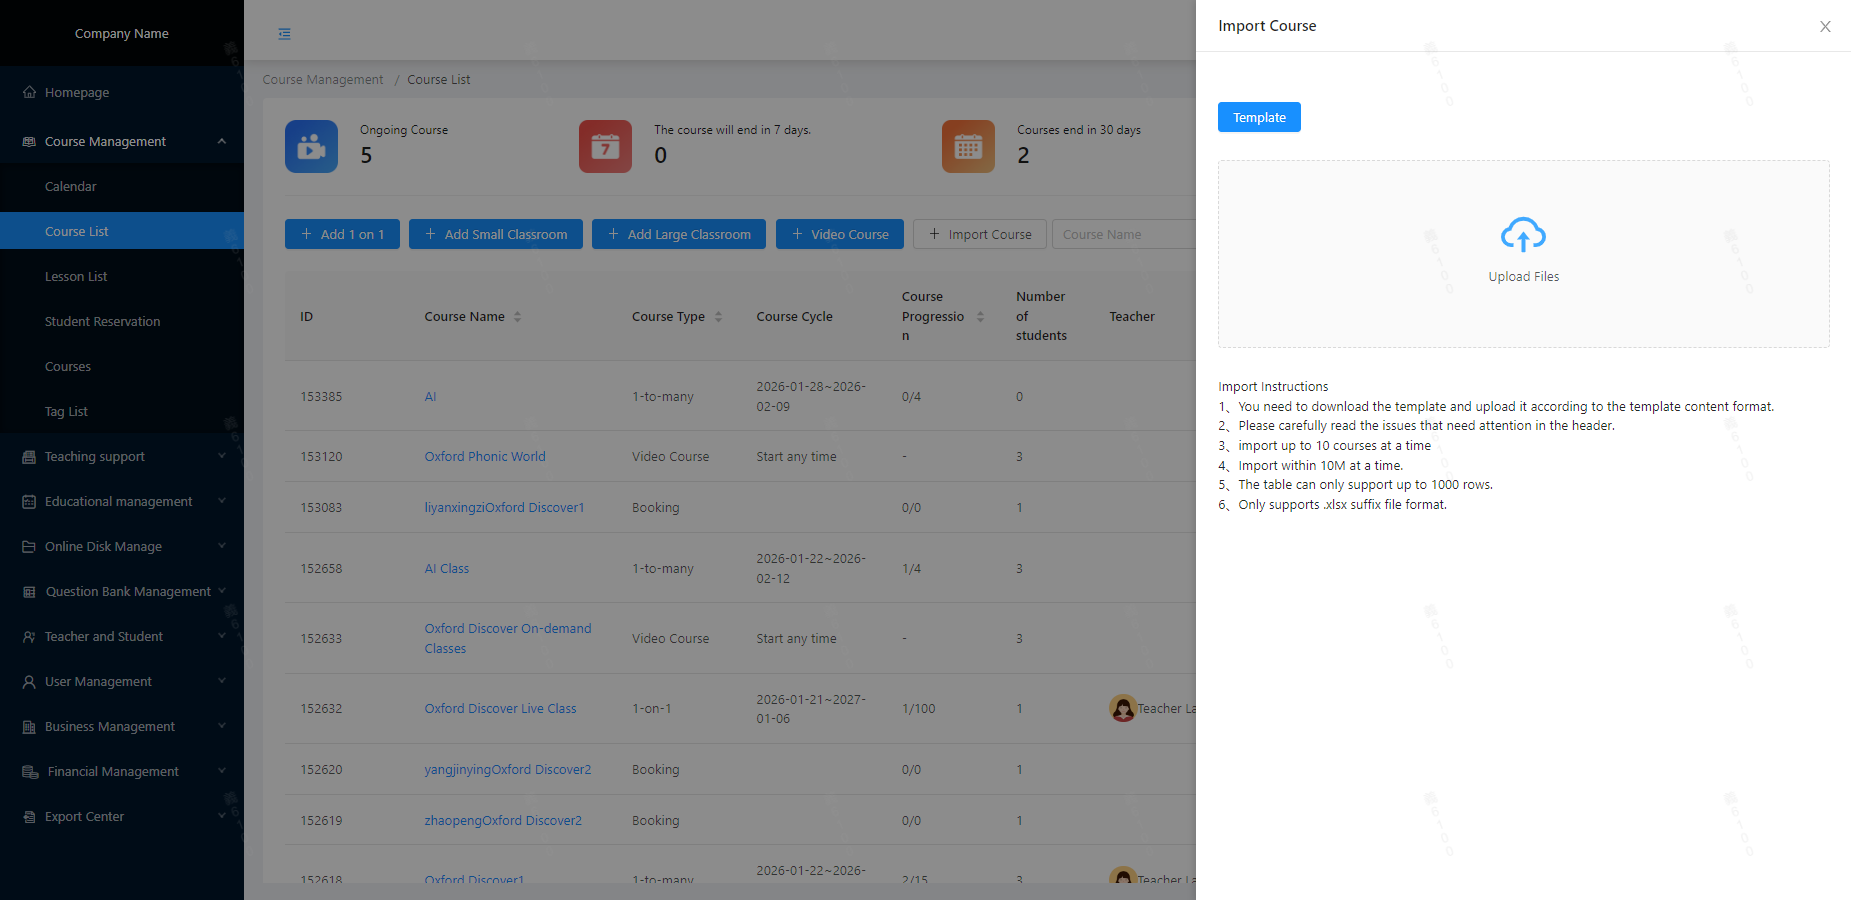This screenshot has width=1851, height=900.
Task: Click the Add Small Classroom button
Action: click(495, 234)
